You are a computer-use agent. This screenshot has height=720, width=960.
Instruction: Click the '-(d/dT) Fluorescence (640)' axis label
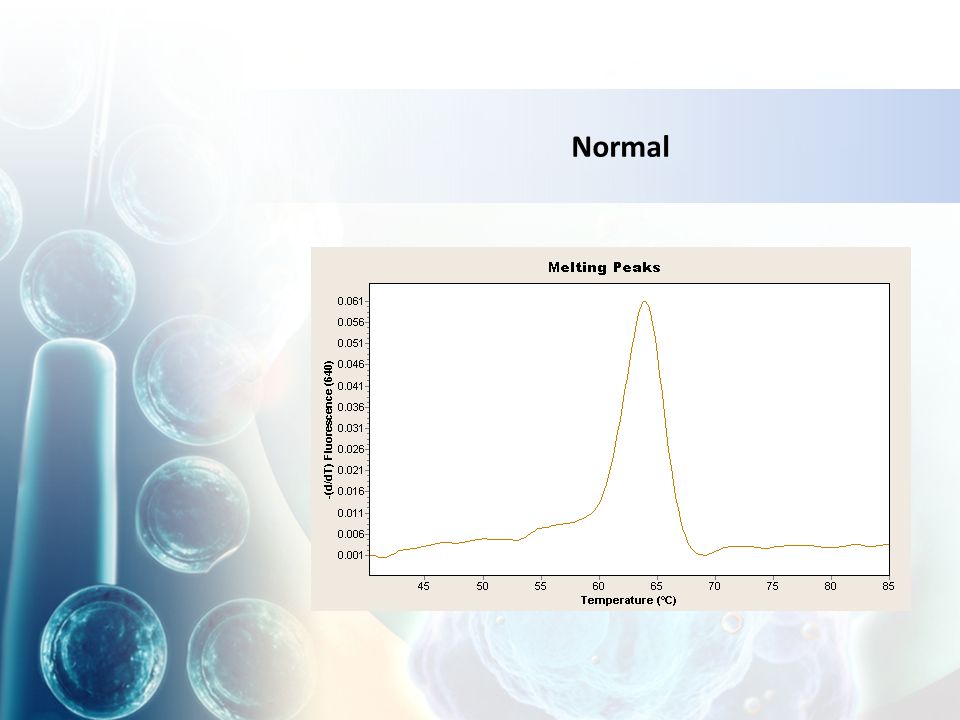[329, 429]
